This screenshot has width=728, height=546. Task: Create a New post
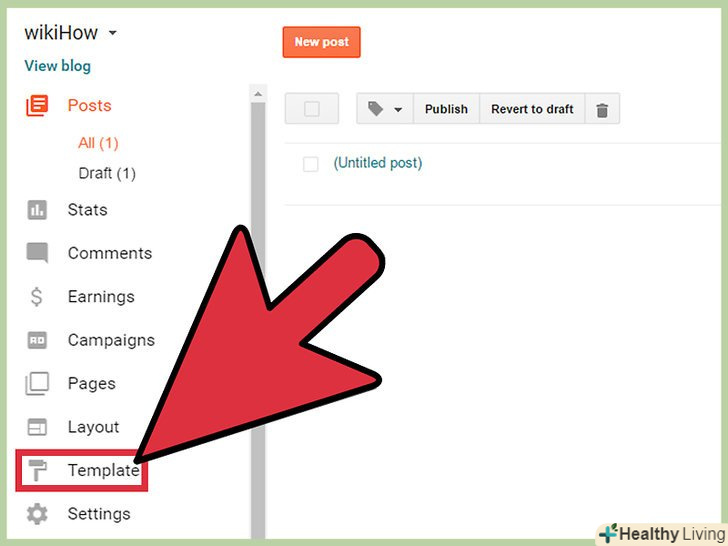[321, 42]
